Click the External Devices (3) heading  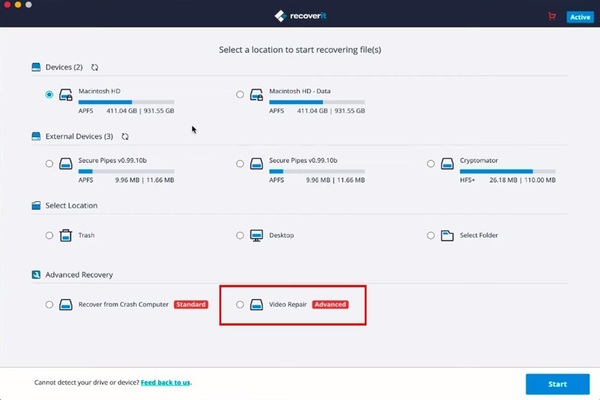[x=79, y=137]
